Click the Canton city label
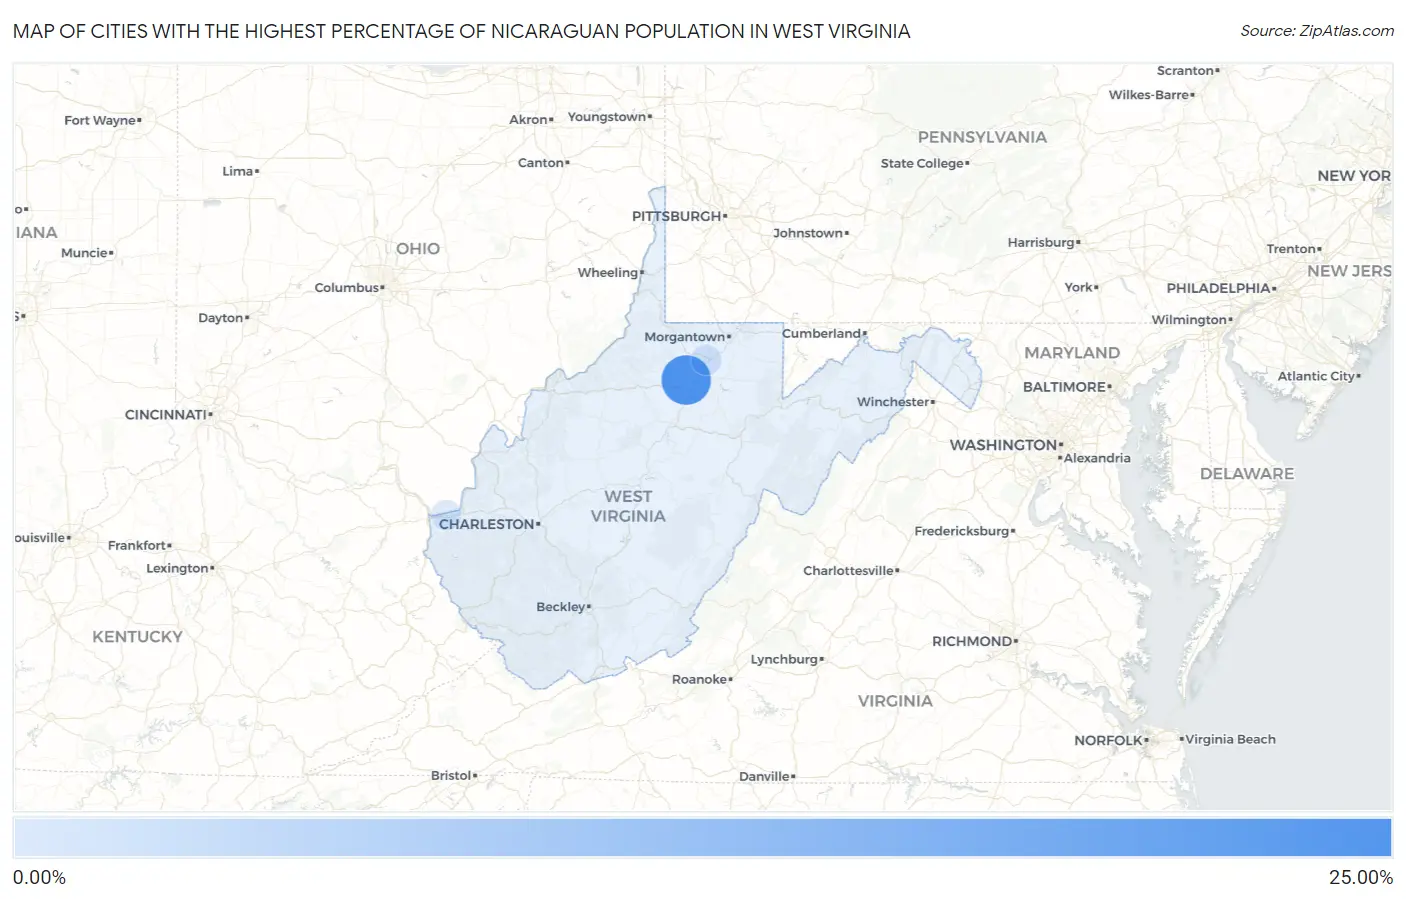Image resolution: width=1406 pixels, height=899 pixels. [541, 163]
